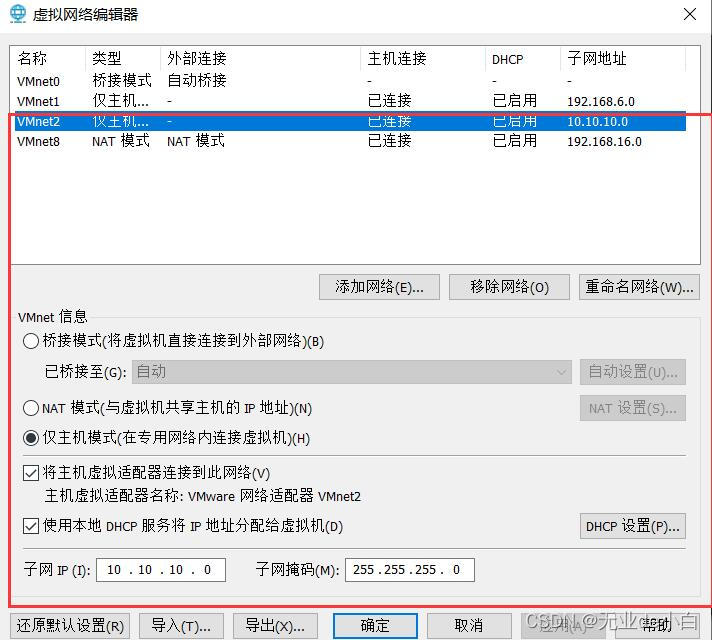Viewport: 712px width, 640px height.
Task: Click 取消 button
Action: coord(469,626)
